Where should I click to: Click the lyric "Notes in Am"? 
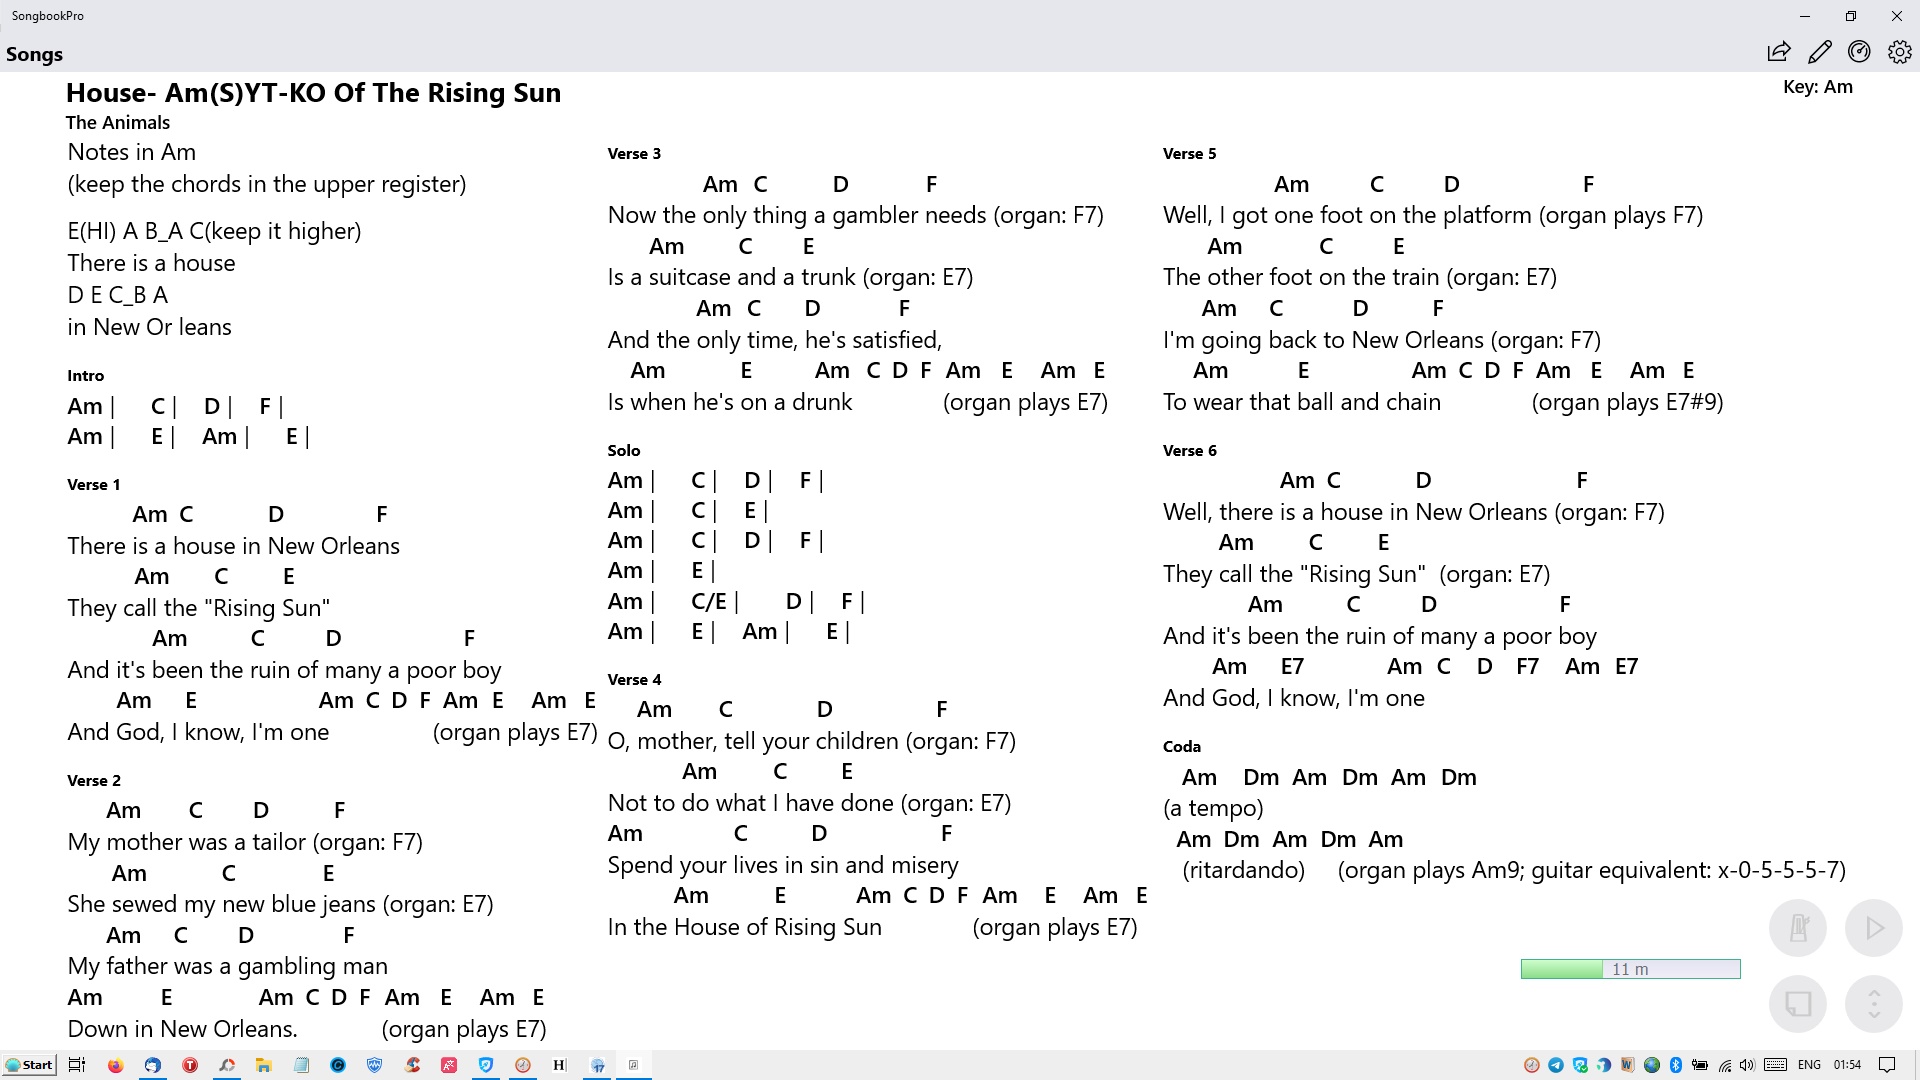(131, 152)
